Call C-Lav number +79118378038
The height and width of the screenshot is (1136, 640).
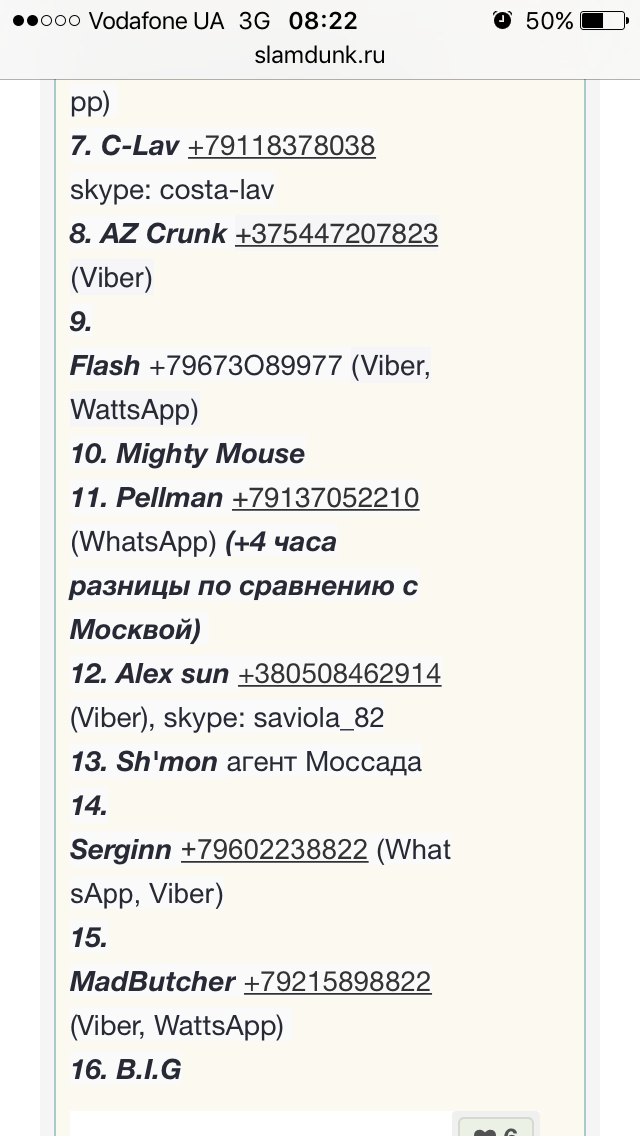pyautogui.click(x=281, y=146)
